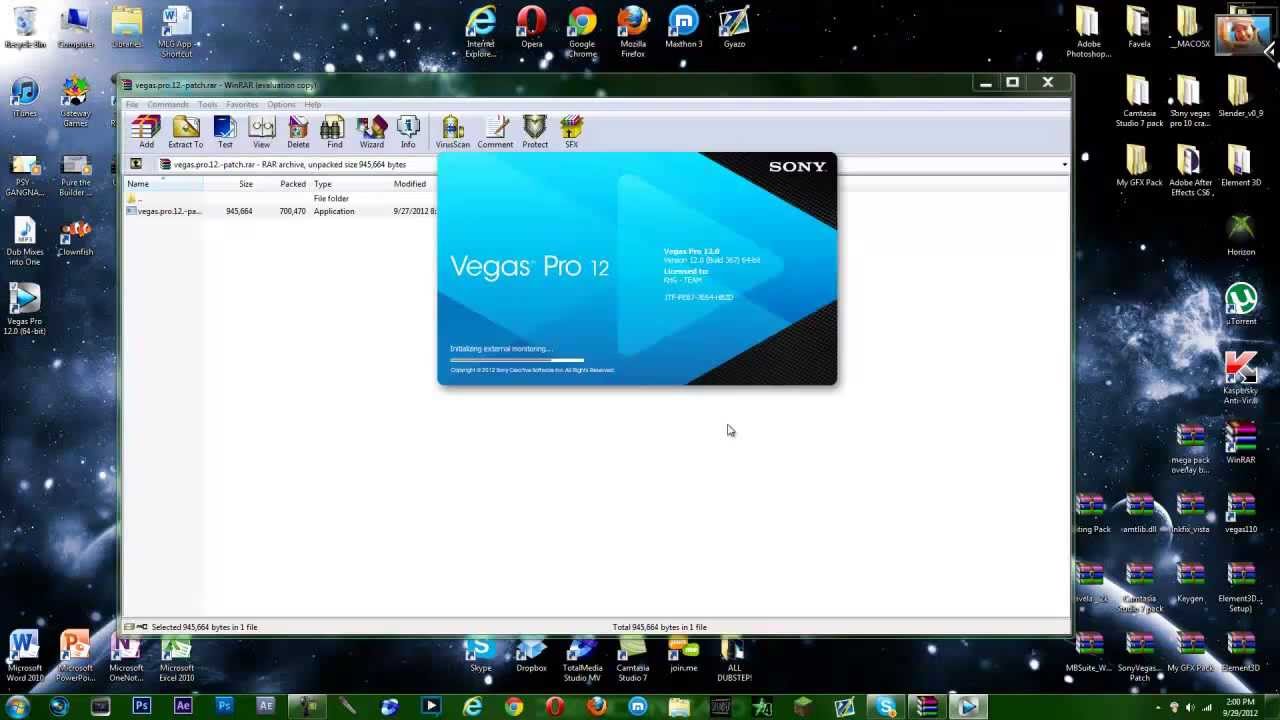Click the SFX toolbar icon
This screenshot has height=720, width=1280.
(x=571, y=132)
